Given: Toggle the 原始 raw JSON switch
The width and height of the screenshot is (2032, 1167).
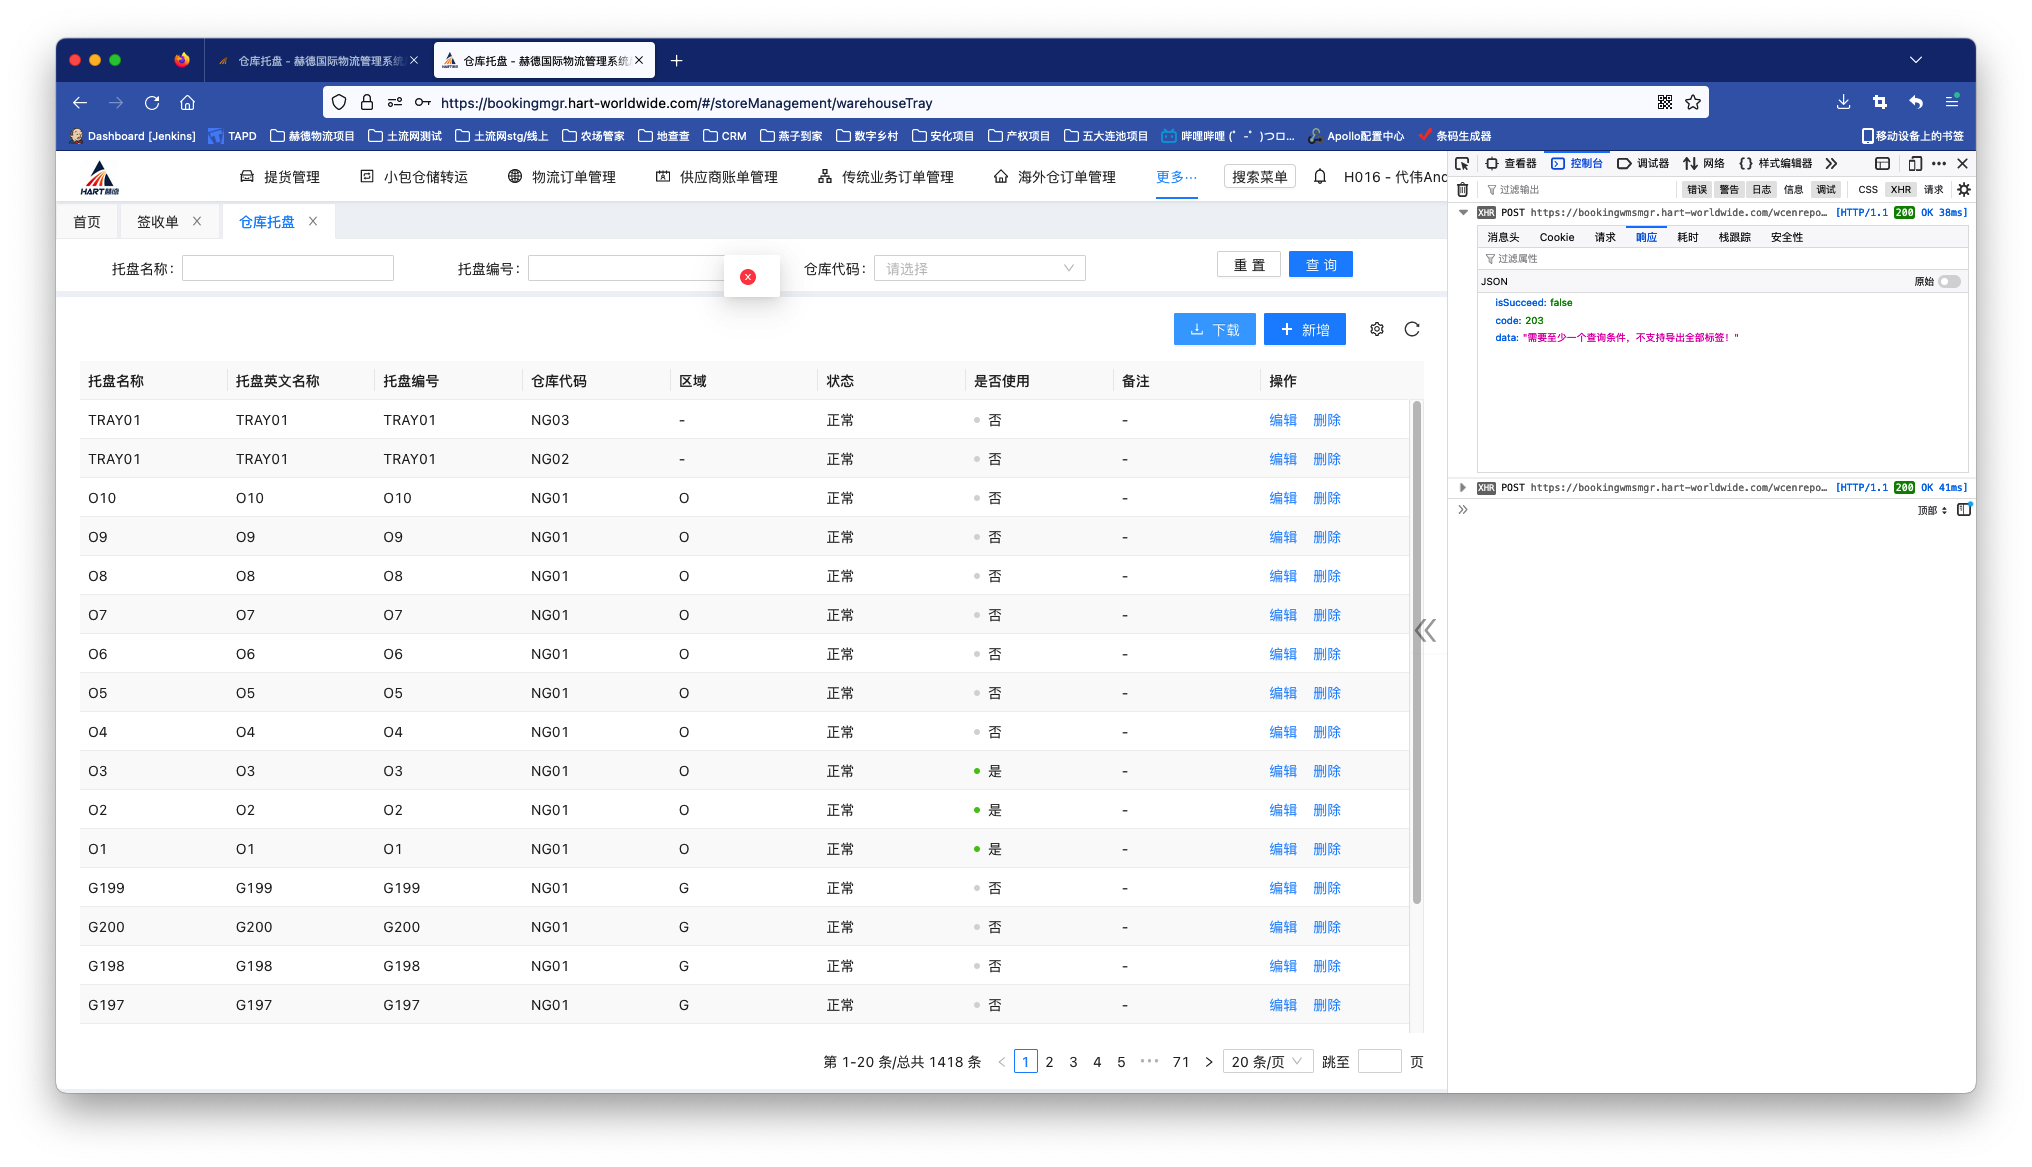Looking at the screenshot, I should tap(1949, 281).
